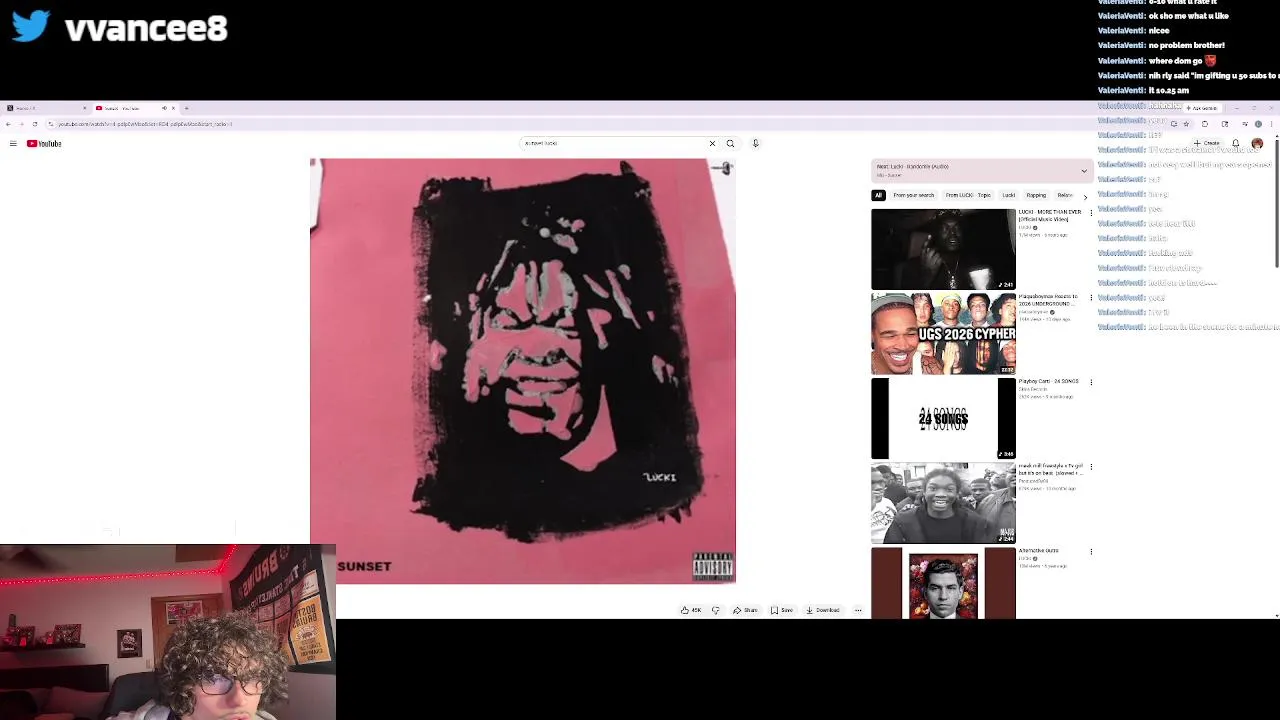Select the Lucki filter chip
This screenshot has height=720, width=1280.
(x=1009, y=195)
